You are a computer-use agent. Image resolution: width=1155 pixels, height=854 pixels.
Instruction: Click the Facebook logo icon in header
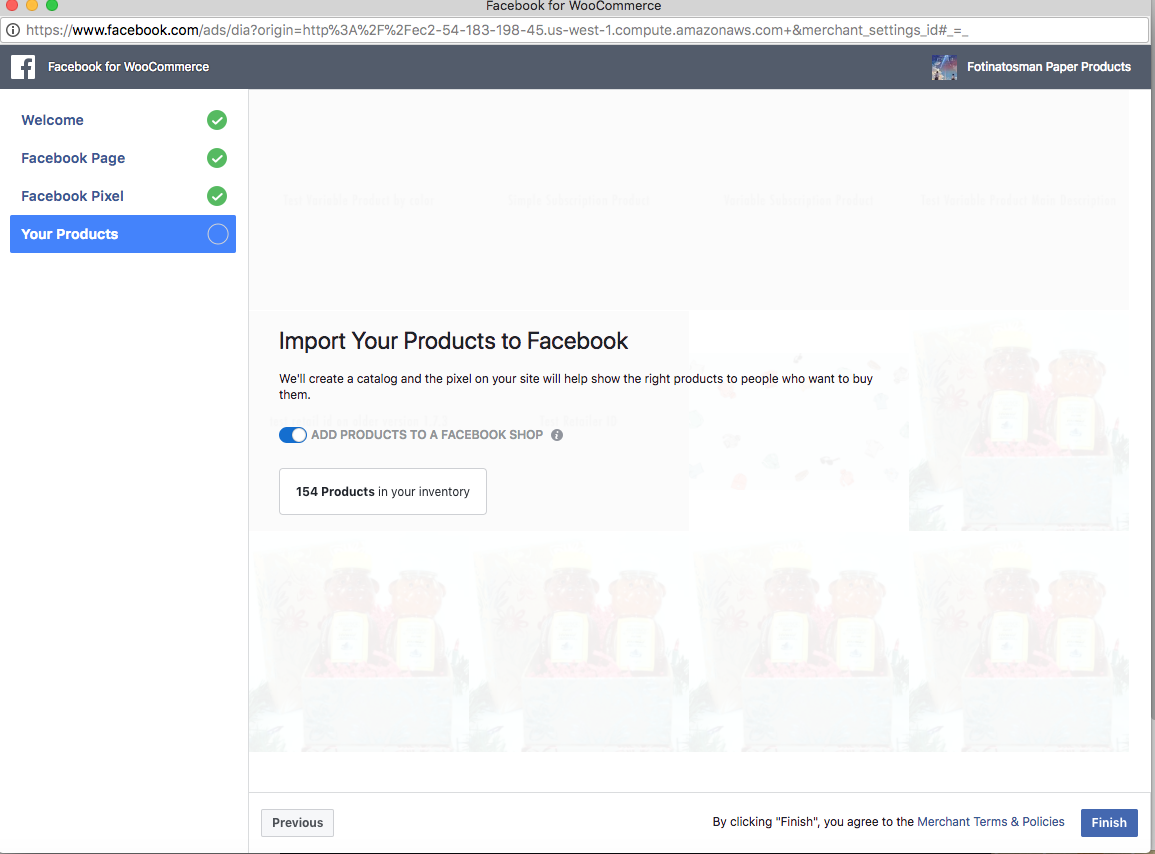click(23, 67)
